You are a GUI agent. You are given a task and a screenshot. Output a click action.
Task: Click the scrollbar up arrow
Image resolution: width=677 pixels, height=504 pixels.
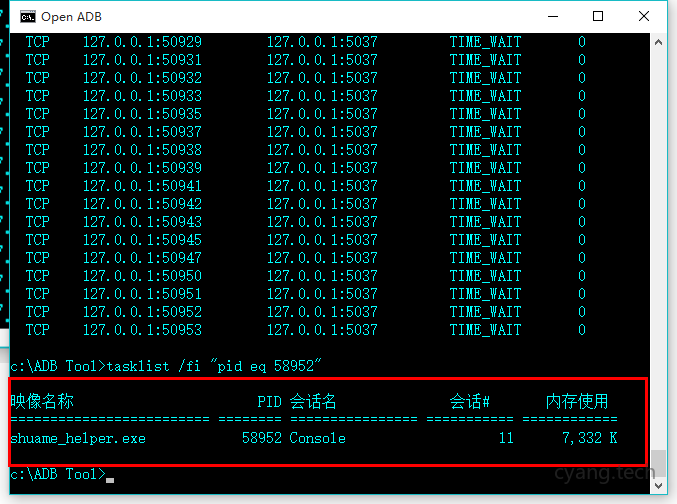[657, 42]
